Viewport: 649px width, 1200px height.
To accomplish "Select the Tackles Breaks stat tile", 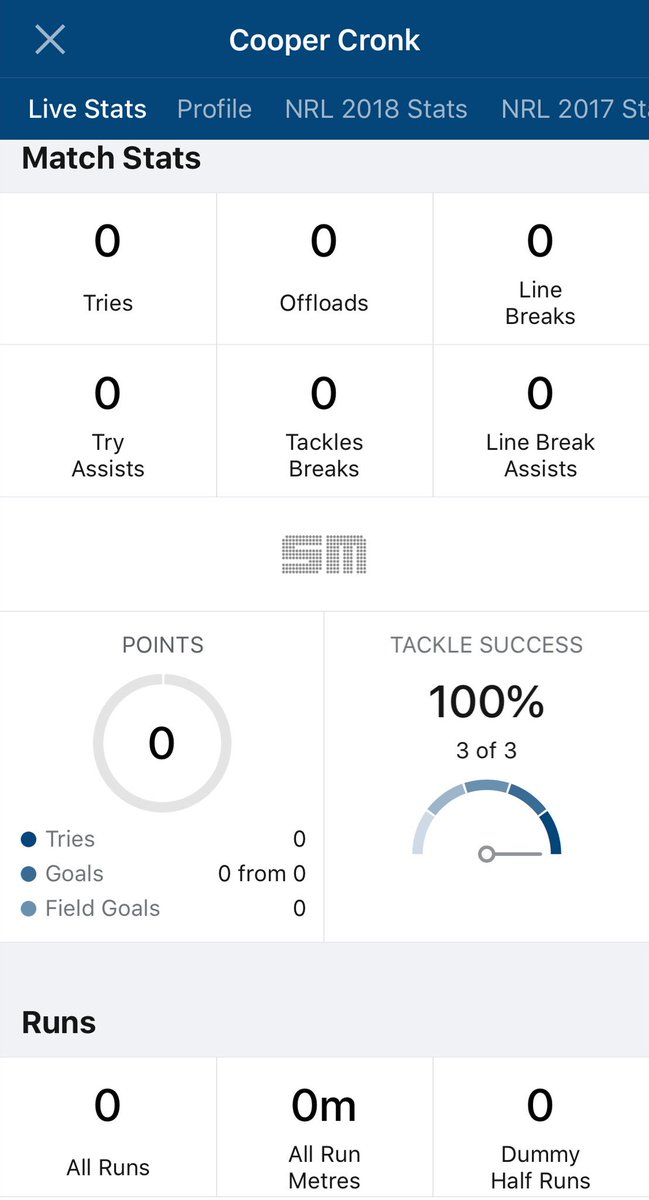I will [x=324, y=421].
